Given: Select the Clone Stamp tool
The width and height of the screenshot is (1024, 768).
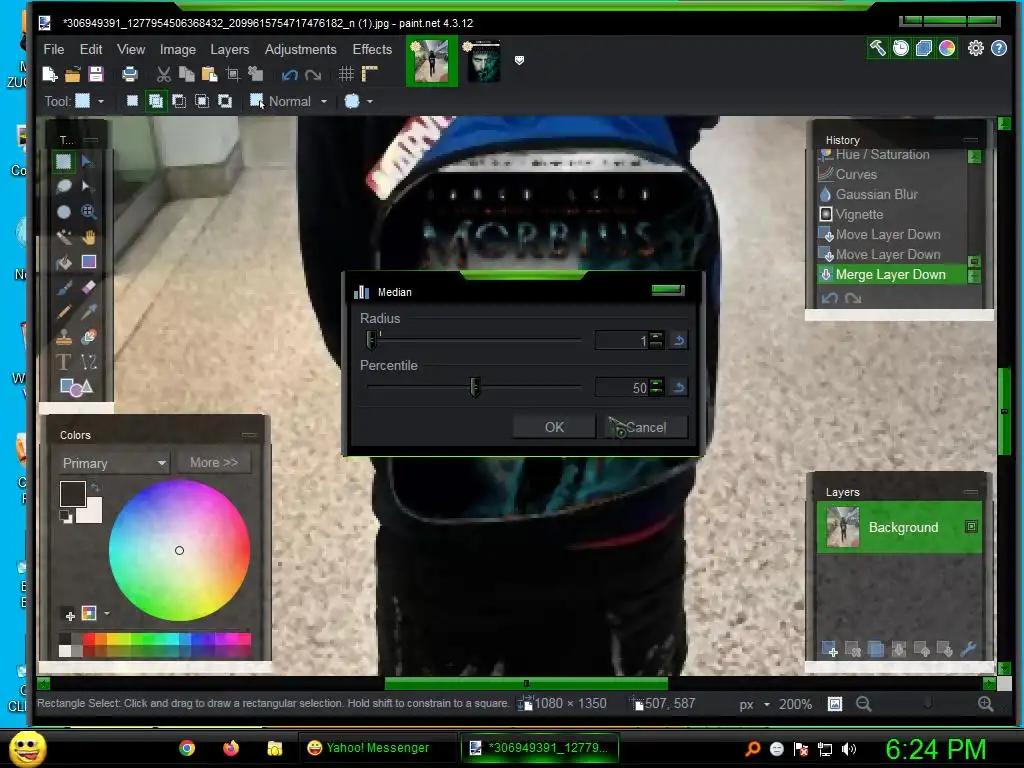Looking at the screenshot, I should coord(63,337).
